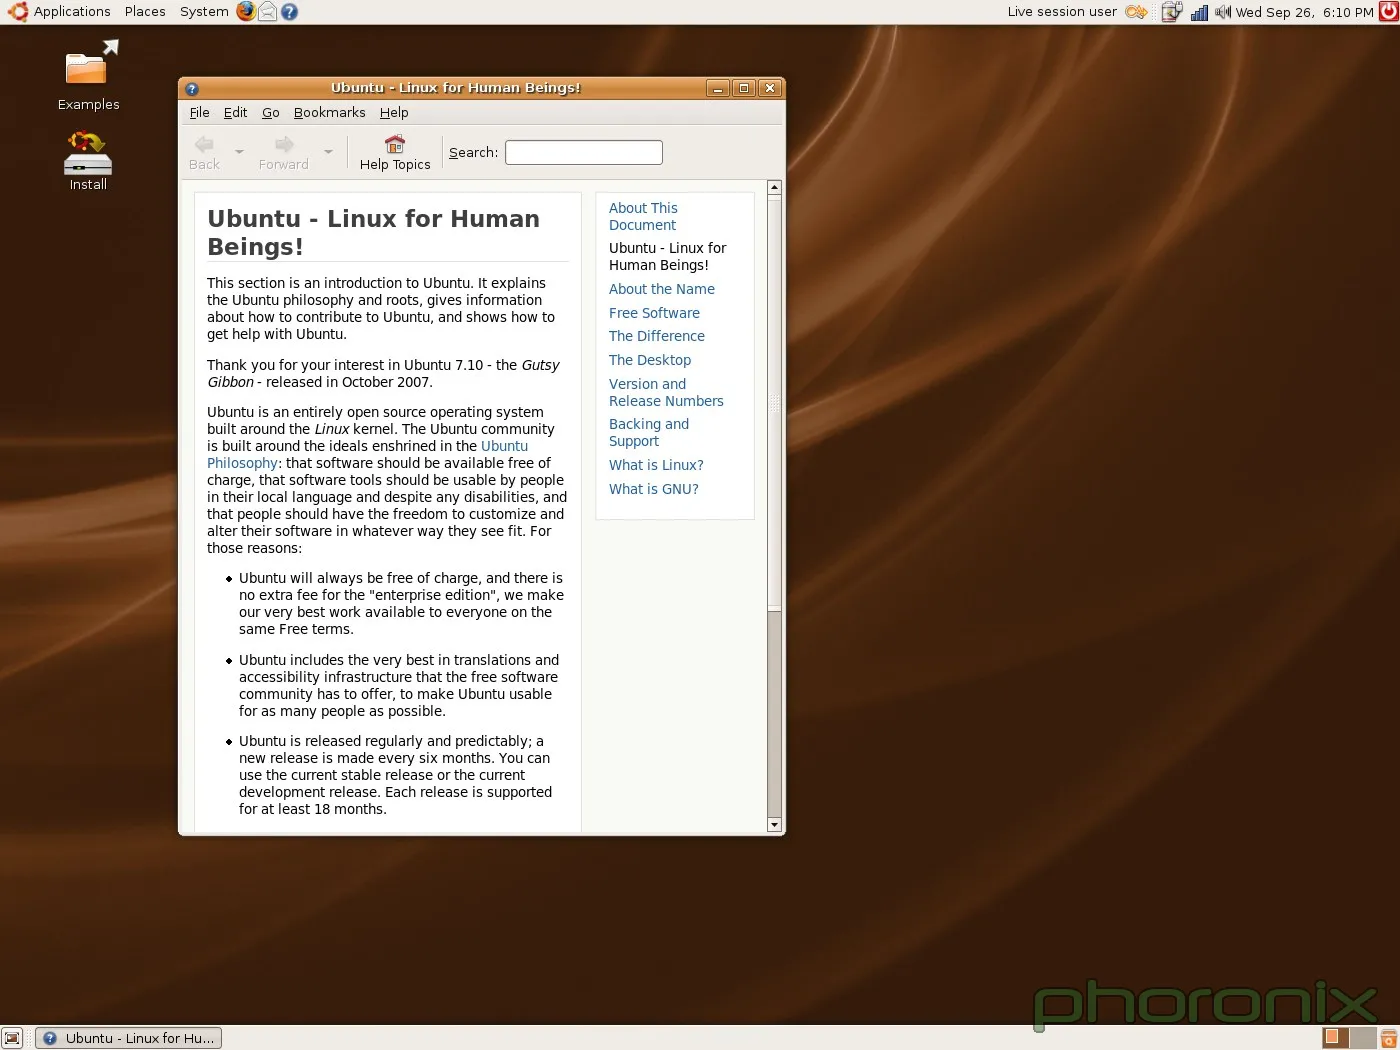Screen dimensions: 1400x1050
Task: Open the About the Name link
Action: (662, 289)
